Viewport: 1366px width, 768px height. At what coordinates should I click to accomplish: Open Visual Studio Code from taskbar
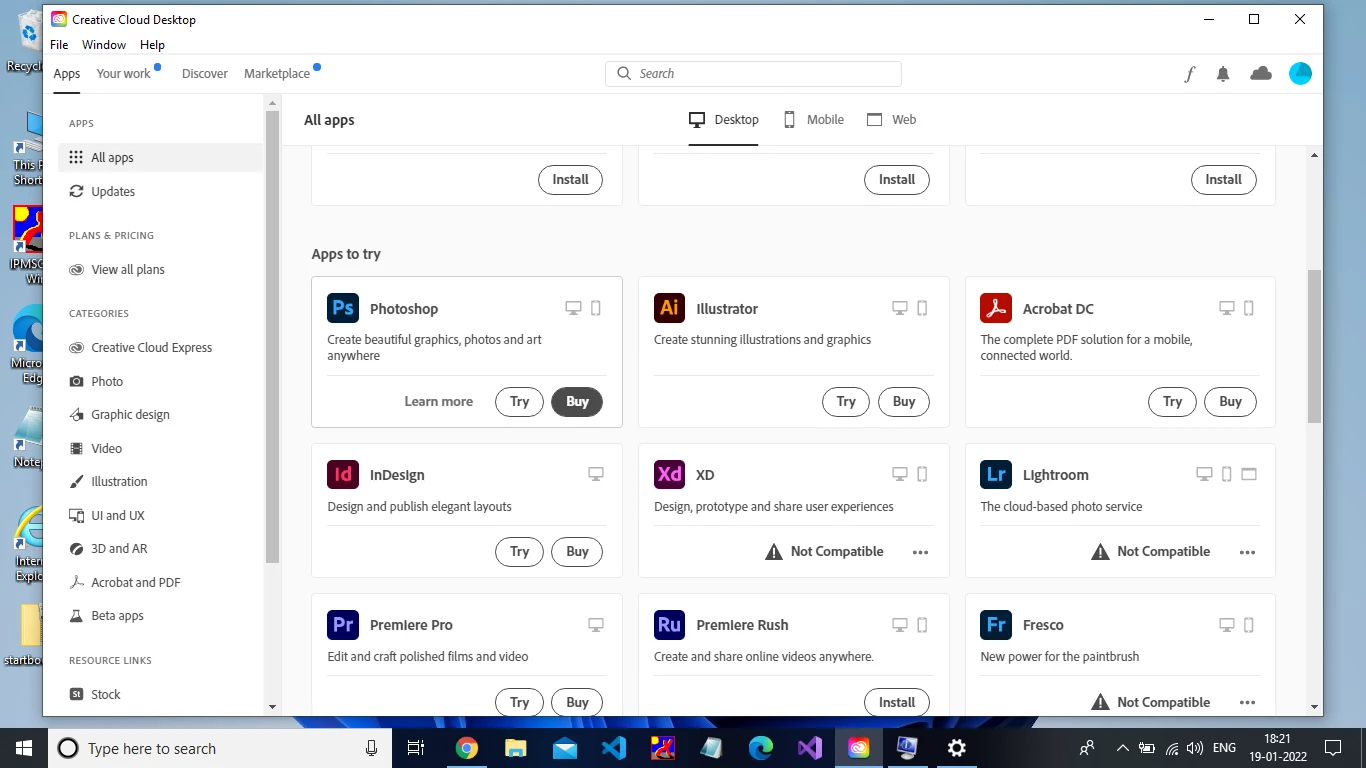tap(614, 748)
